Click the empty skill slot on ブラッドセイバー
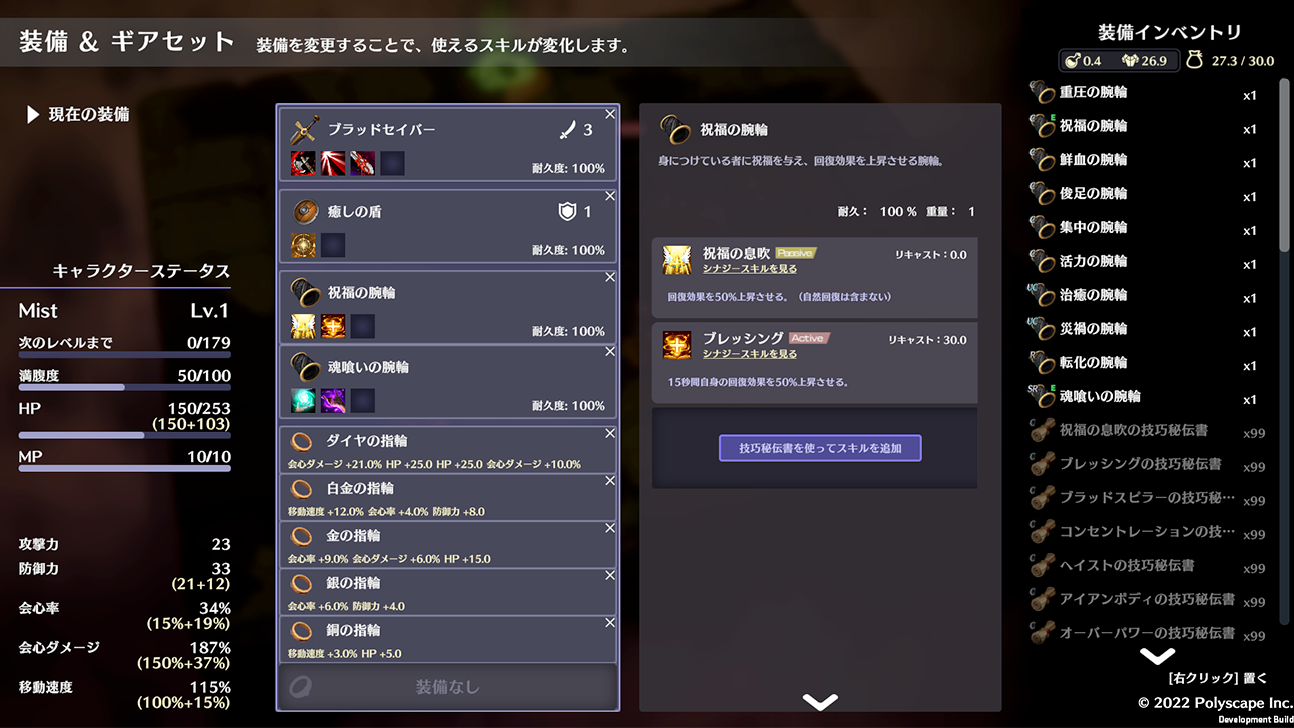Image resolution: width=1294 pixels, height=728 pixels. pos(392,163)
